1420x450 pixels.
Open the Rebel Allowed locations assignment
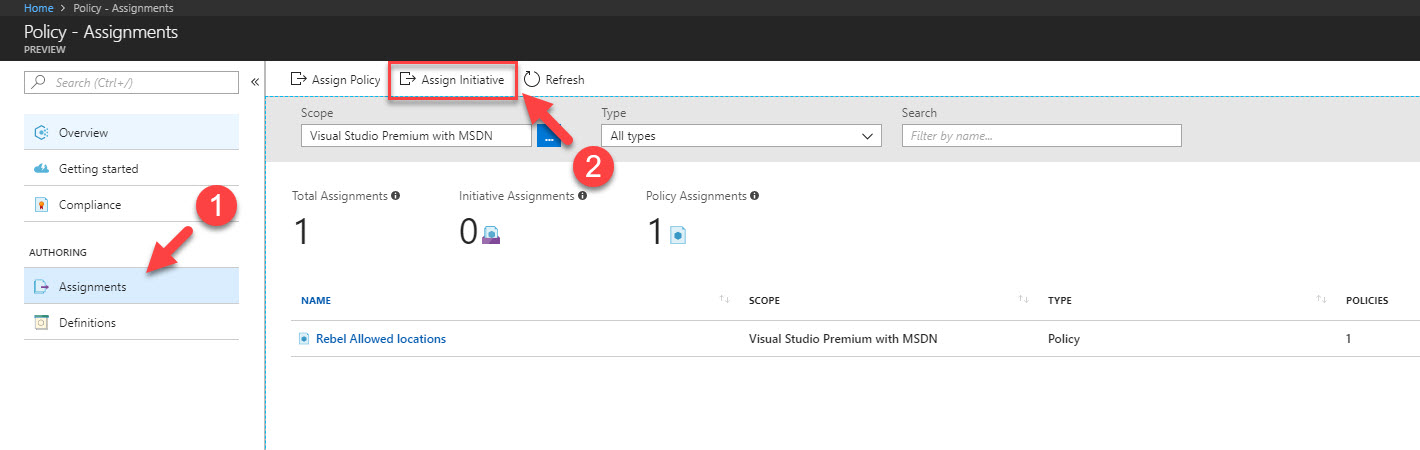(x=381, y=338)
